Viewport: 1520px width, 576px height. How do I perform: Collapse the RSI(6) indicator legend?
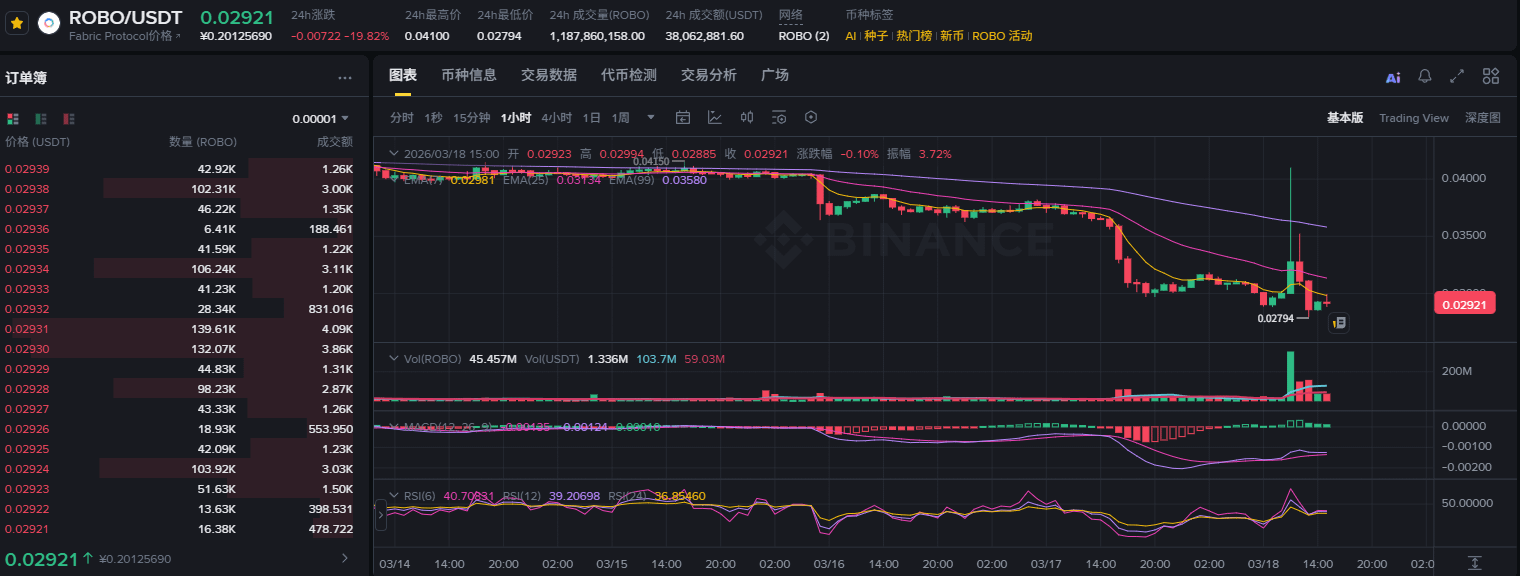(x=393, y=495)
